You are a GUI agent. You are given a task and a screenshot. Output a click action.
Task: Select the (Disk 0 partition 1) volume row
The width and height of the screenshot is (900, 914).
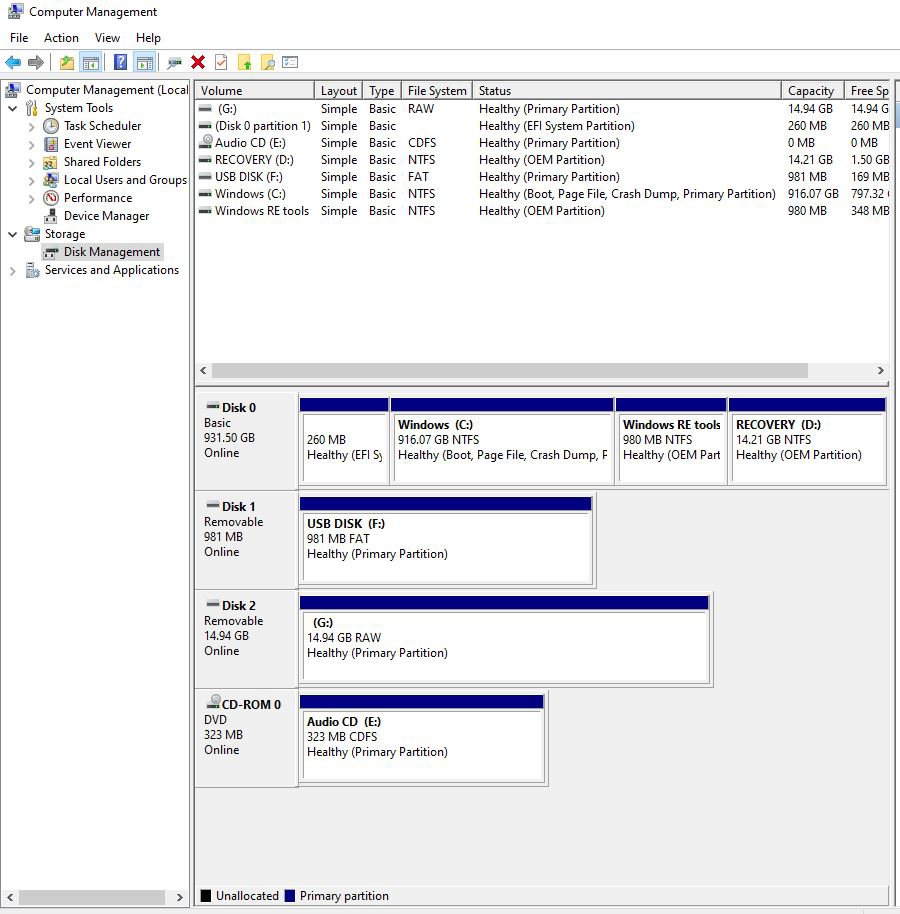point(542,126)
